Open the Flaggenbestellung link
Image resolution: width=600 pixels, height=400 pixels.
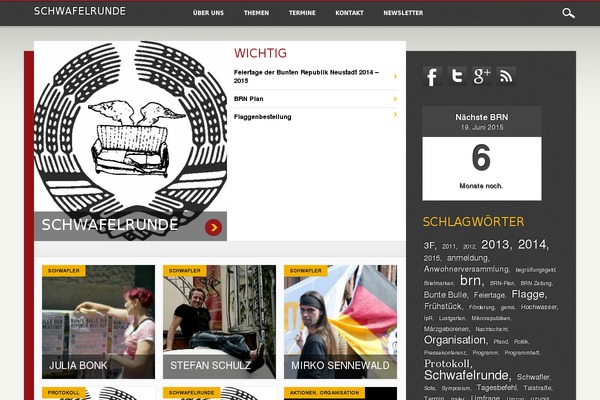point(262,117)
